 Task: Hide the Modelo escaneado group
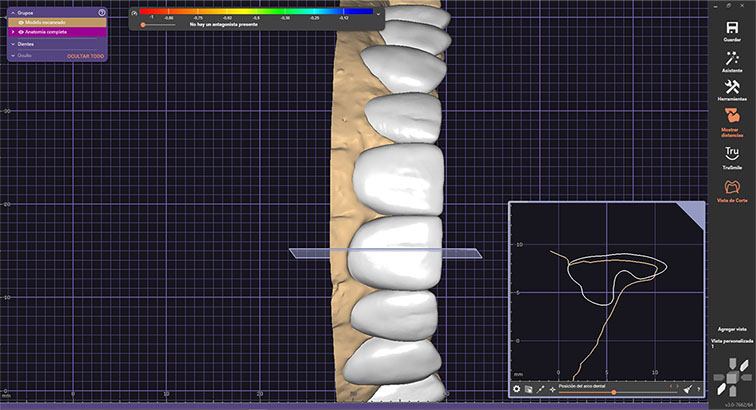click(20, 21)
